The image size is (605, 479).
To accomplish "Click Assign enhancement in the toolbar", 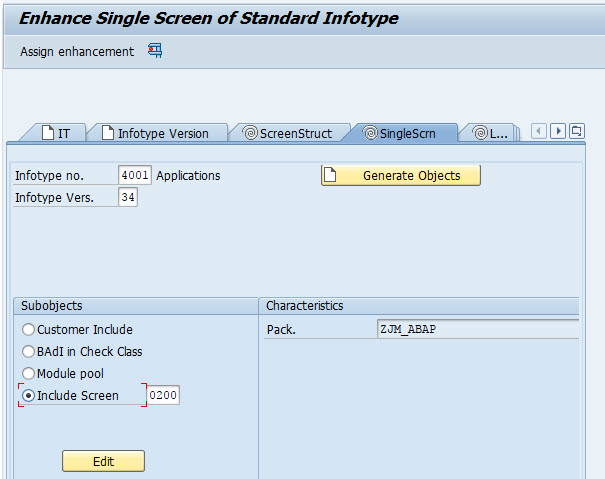I will (77, 51).
